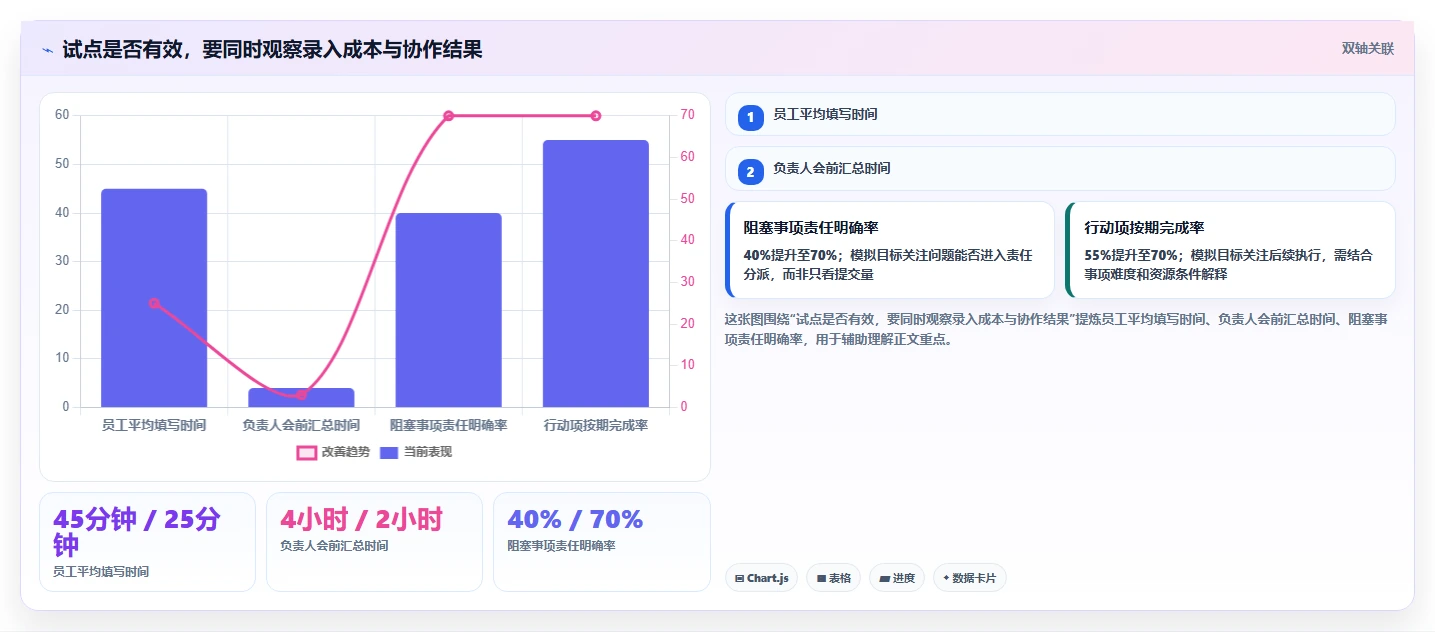
Task: Click the lightning icon beside the title
Action: [47, 49]
